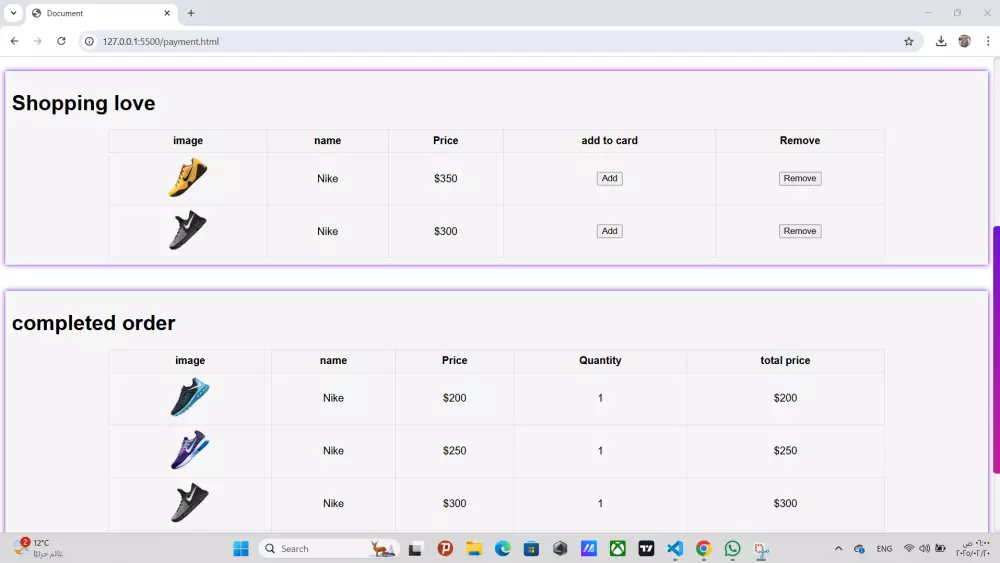Image resolution: width=1000 pixels, height=563 pixels.
Task: Open the red P app on the taskbar
Action: (x=445, y=548)
